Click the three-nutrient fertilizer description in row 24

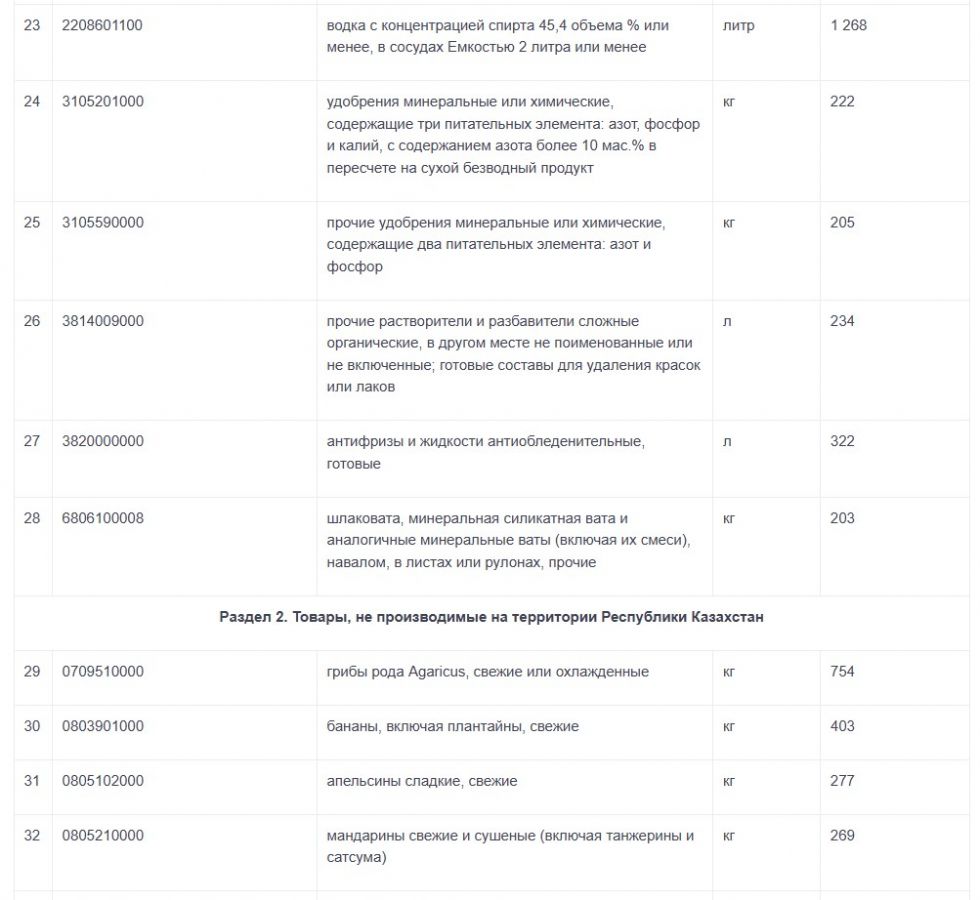(513, 134)
